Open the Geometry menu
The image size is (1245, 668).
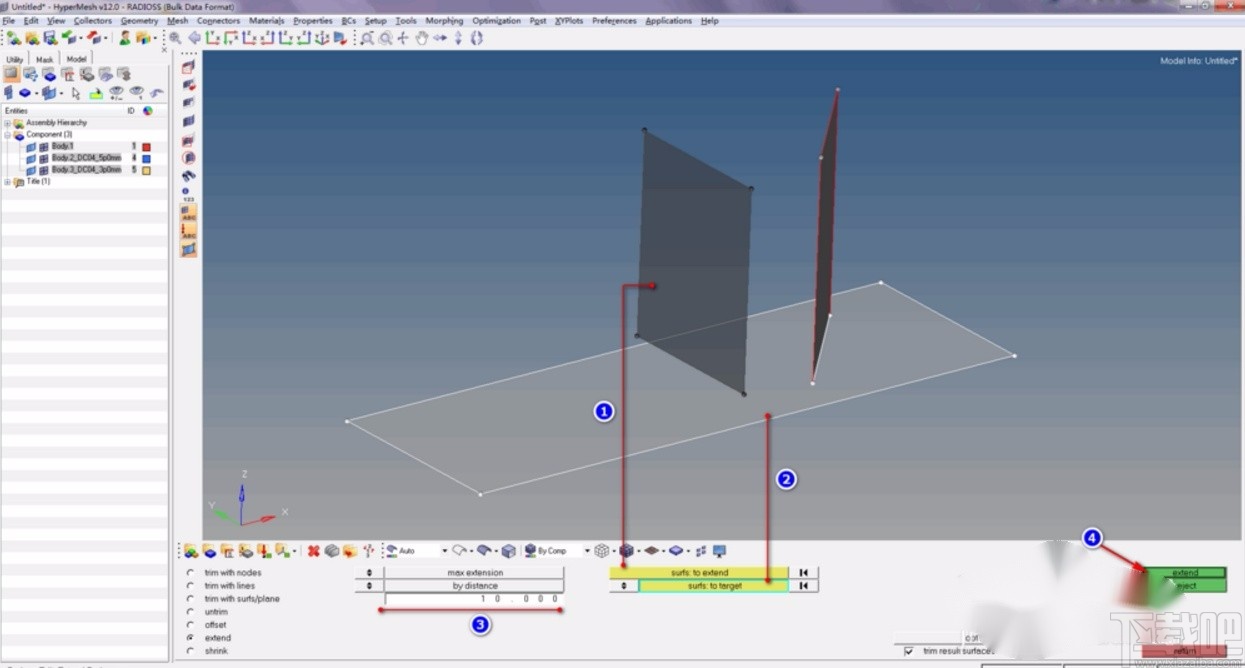139,20
